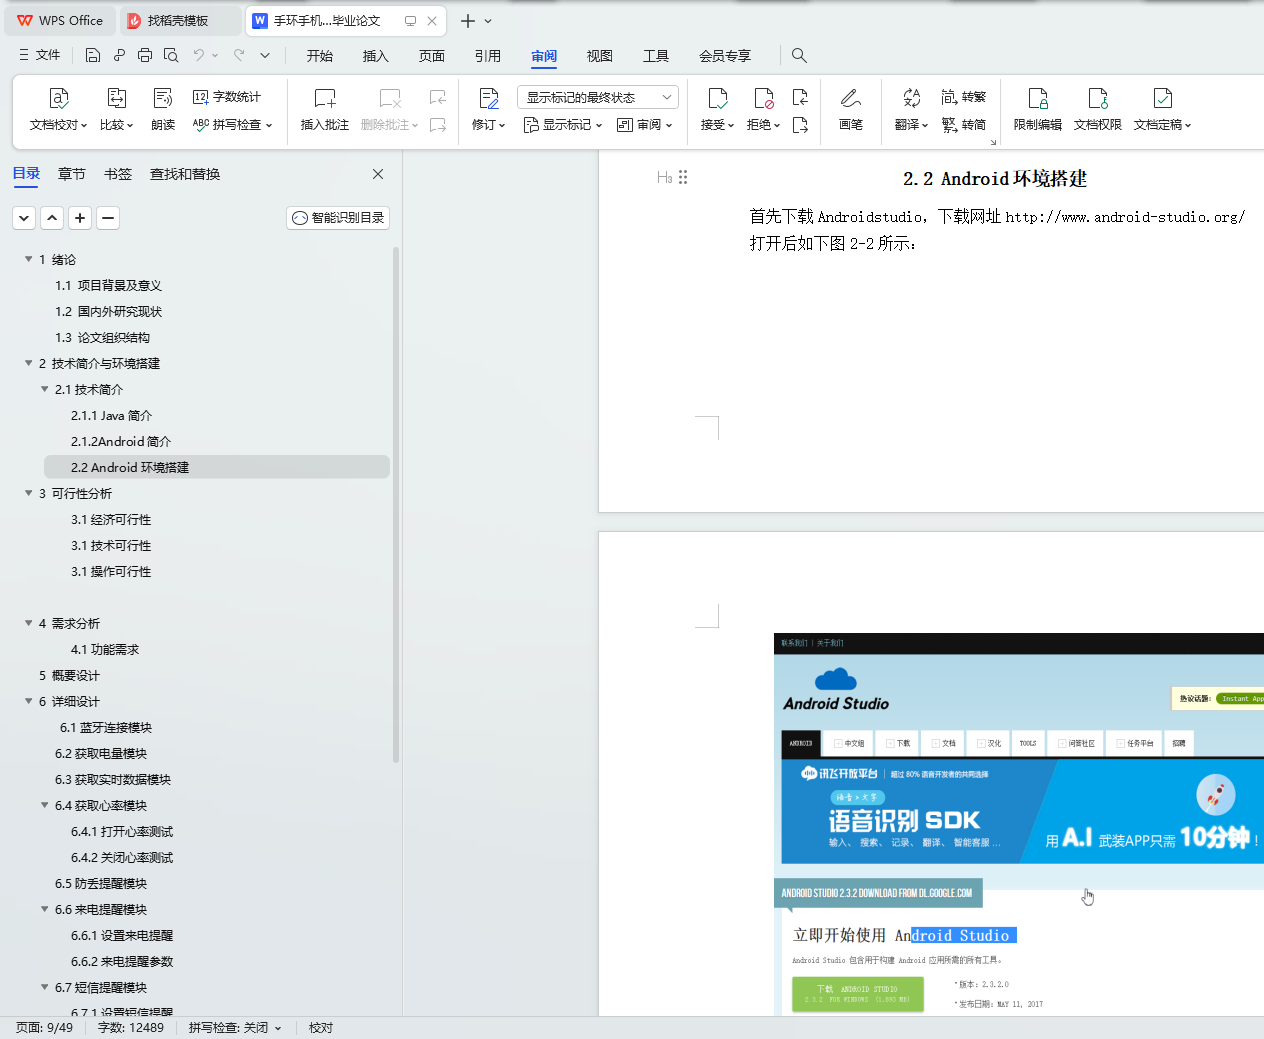The width and height of the screenshot is (1264, 1039).
Task: Click 页面: 9/49 in the status bar
Action: [45, 1028]
